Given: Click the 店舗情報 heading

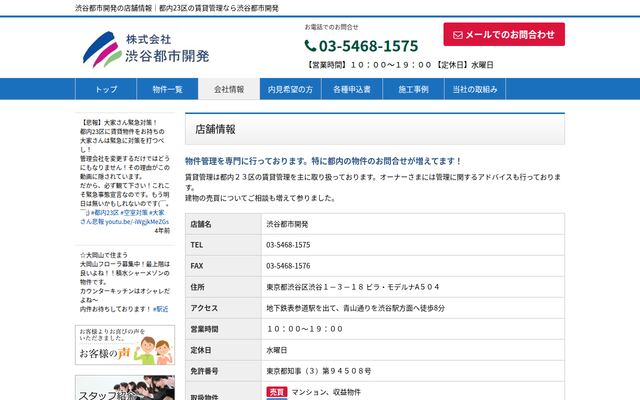Looking at the screenshot, I should 215,129.
